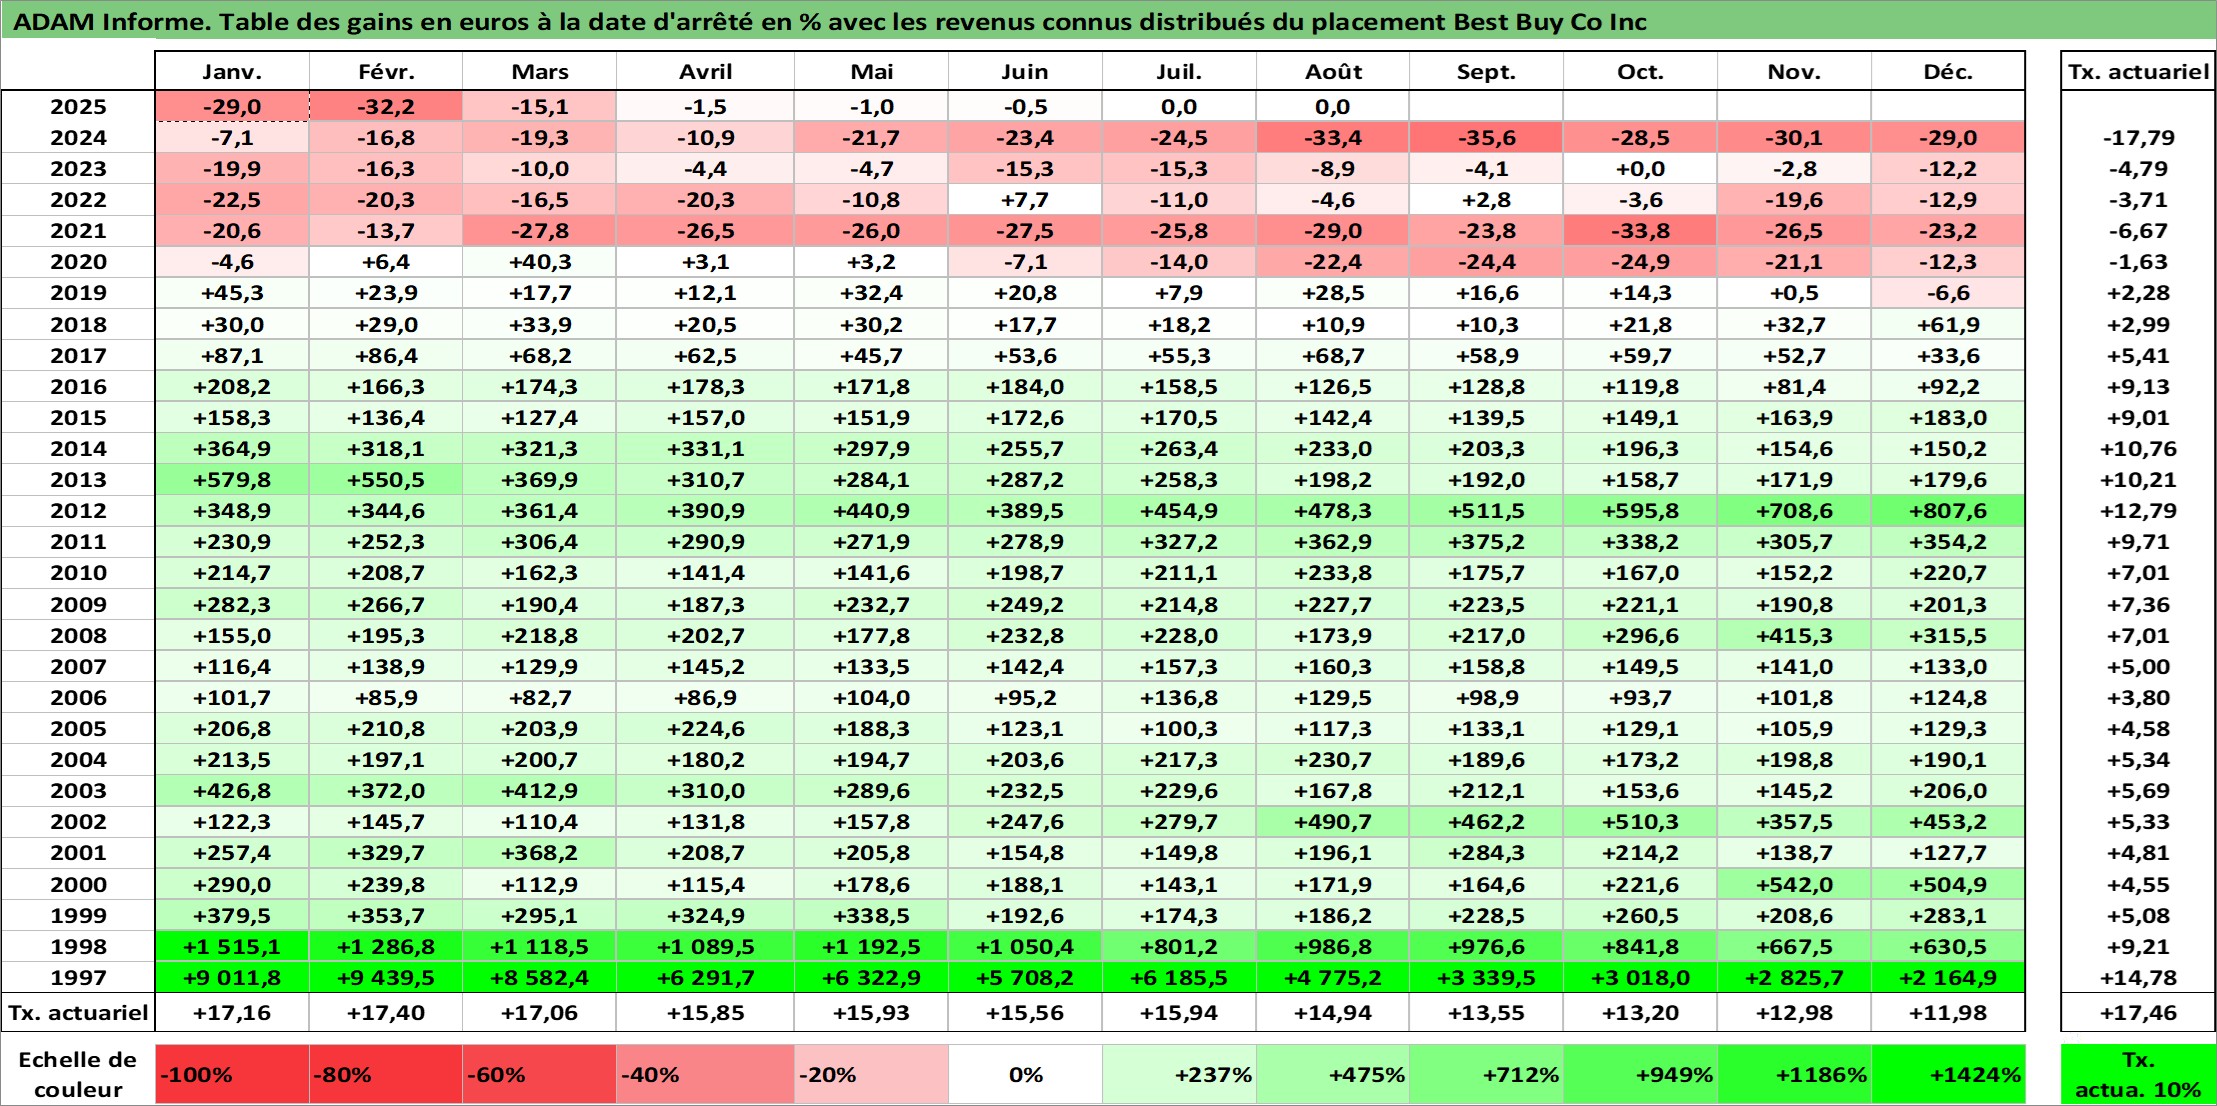The image size is (2217, 1106).
Task: Click cell +2 164,9 for December 1997
Action: [x=1948, y=977]
